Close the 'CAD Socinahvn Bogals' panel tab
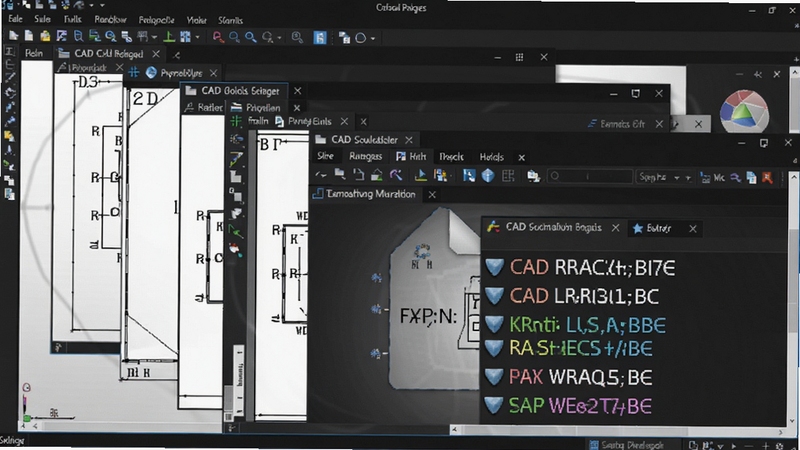 616,228
